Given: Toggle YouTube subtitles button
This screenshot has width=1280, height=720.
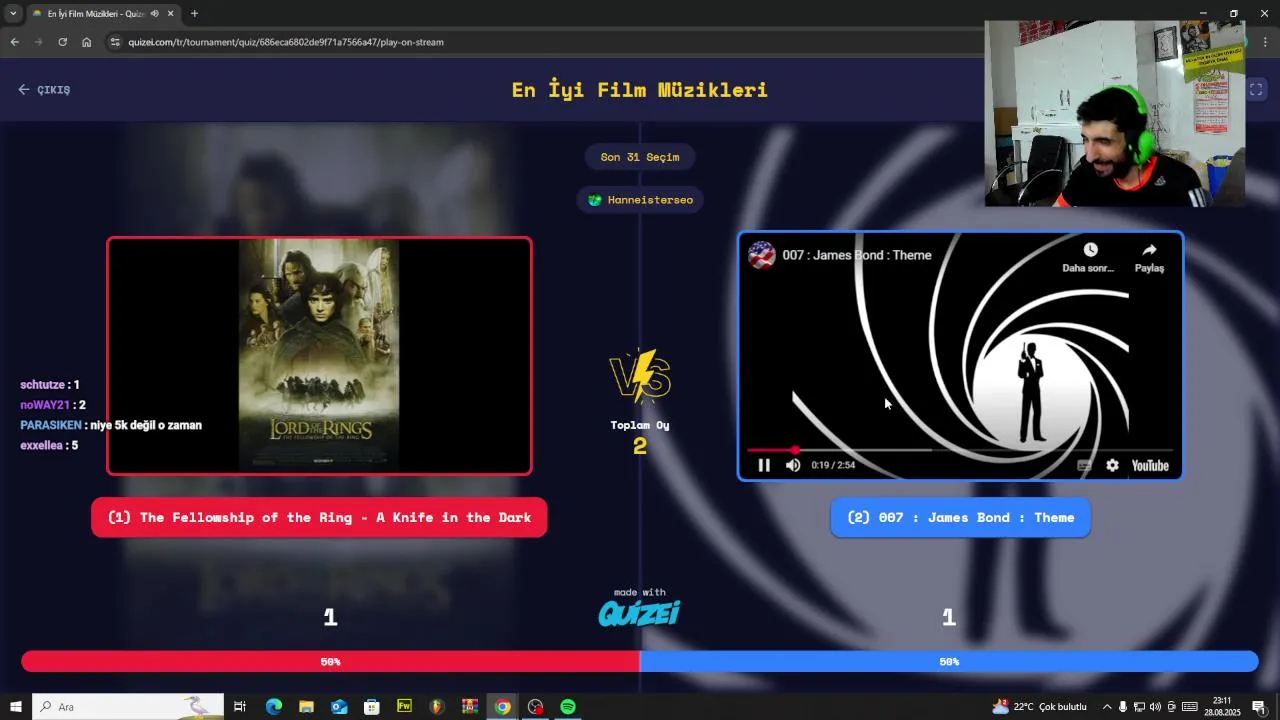Looking at the screenshot, I should [1084, 465].
